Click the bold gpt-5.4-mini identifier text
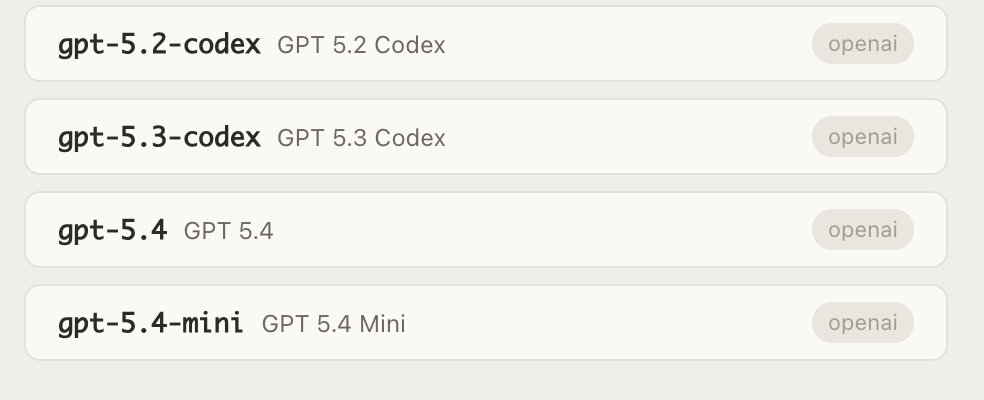 click(x=151, y=324)
